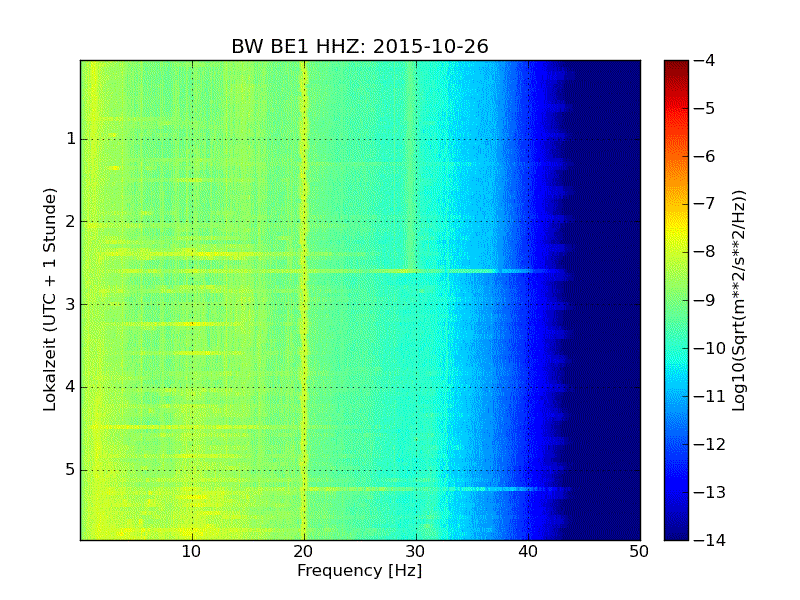Click y-axis tick label 2
This screenshot has width=800, height=600.
[71, 221]
